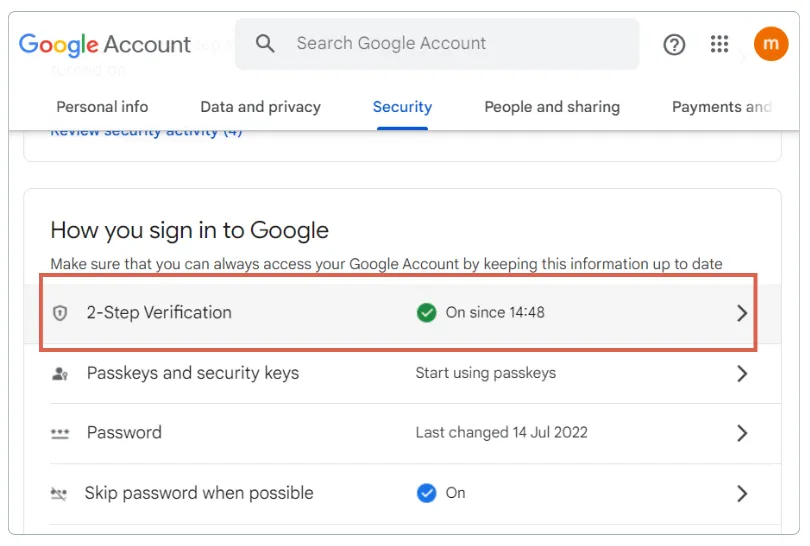Open the Help question mark icon

(x=675, y=44)
